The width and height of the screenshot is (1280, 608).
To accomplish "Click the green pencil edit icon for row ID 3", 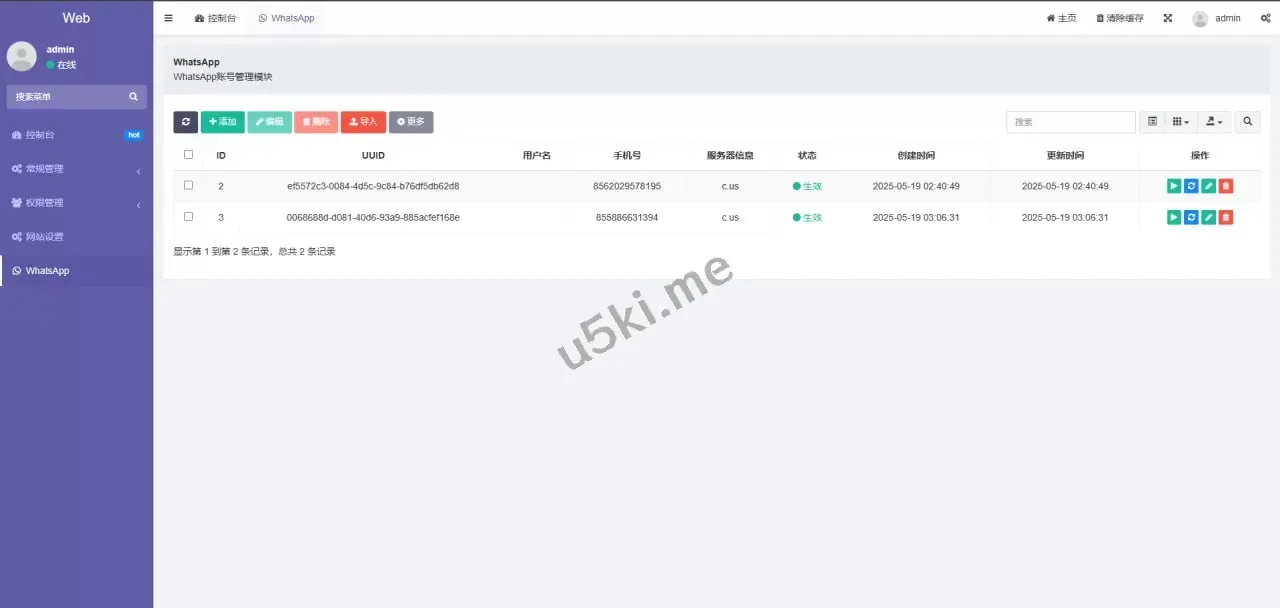I will [1208, 217].
